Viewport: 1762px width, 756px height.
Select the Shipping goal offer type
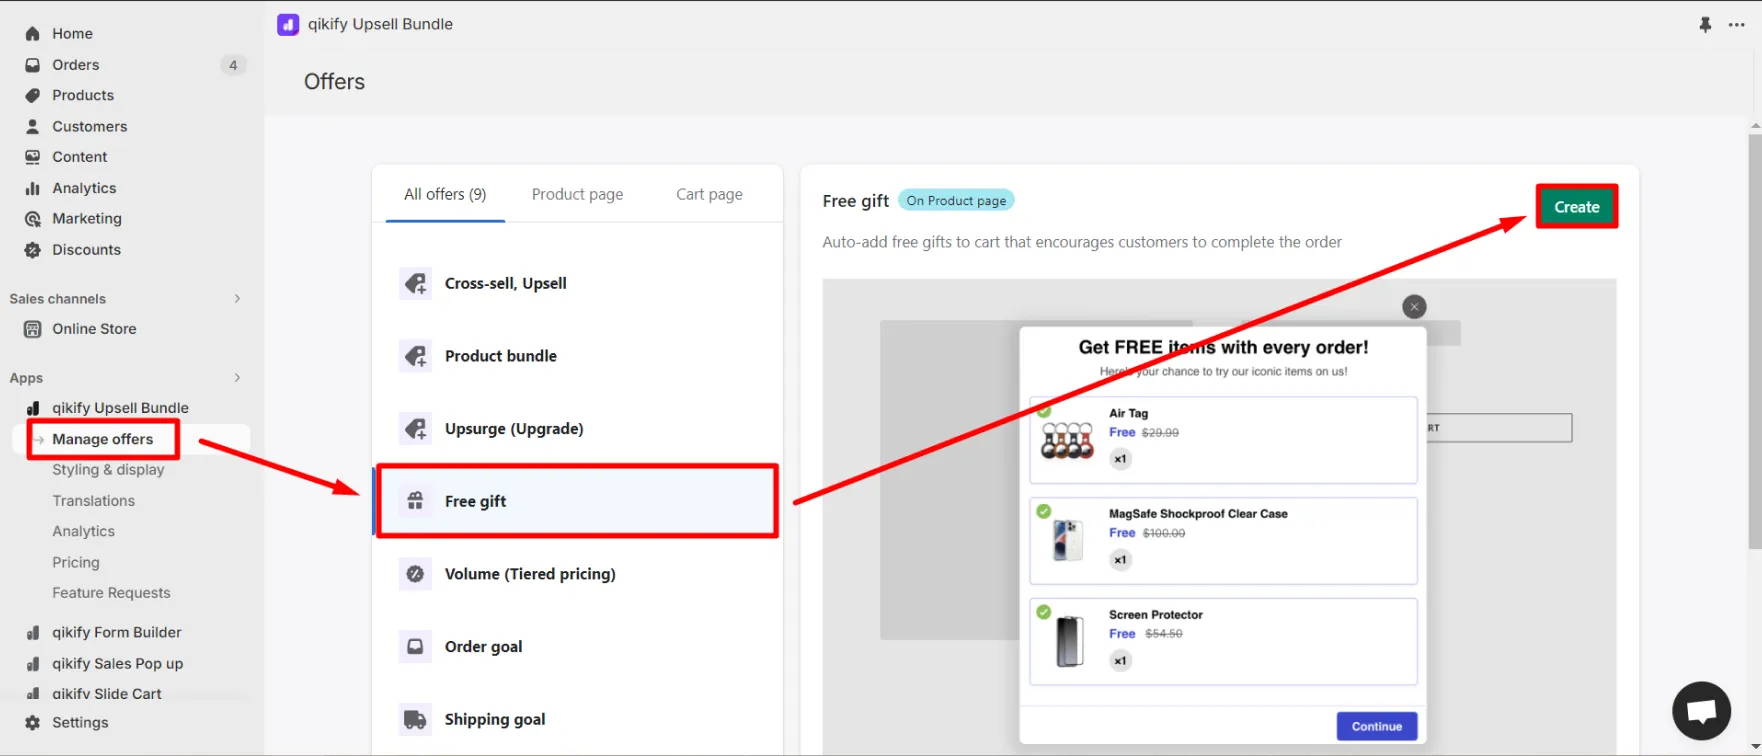(577, 719)
